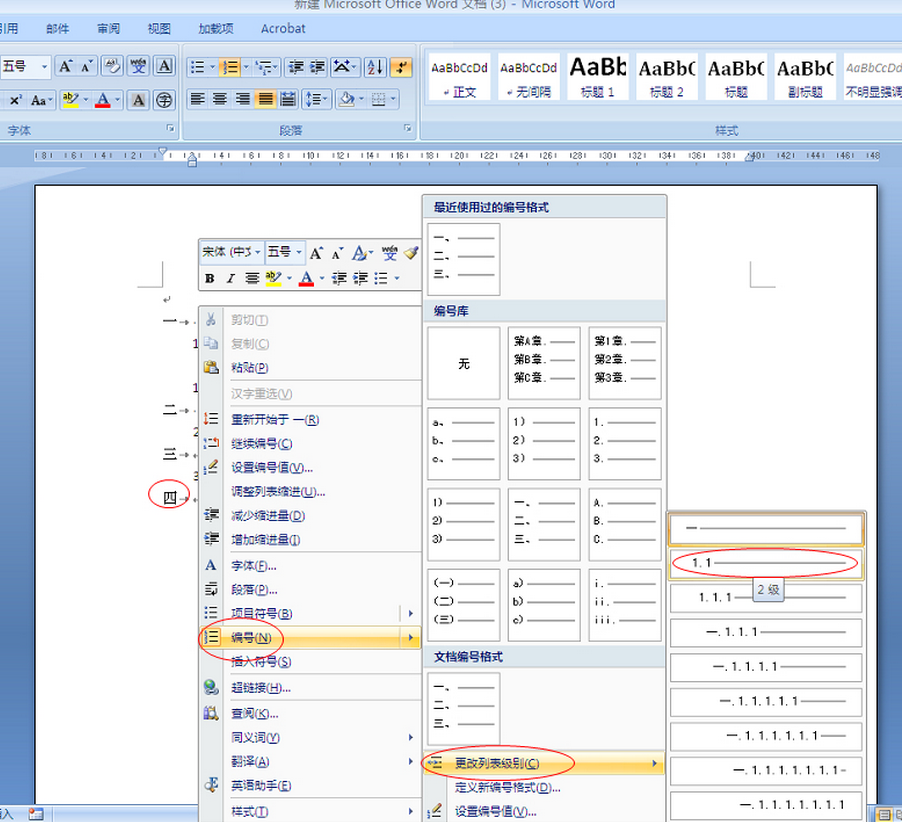Click 定义新编号格式 option
Image resolution: width=913 pixels, height=822 pixels.
(544, 787)
